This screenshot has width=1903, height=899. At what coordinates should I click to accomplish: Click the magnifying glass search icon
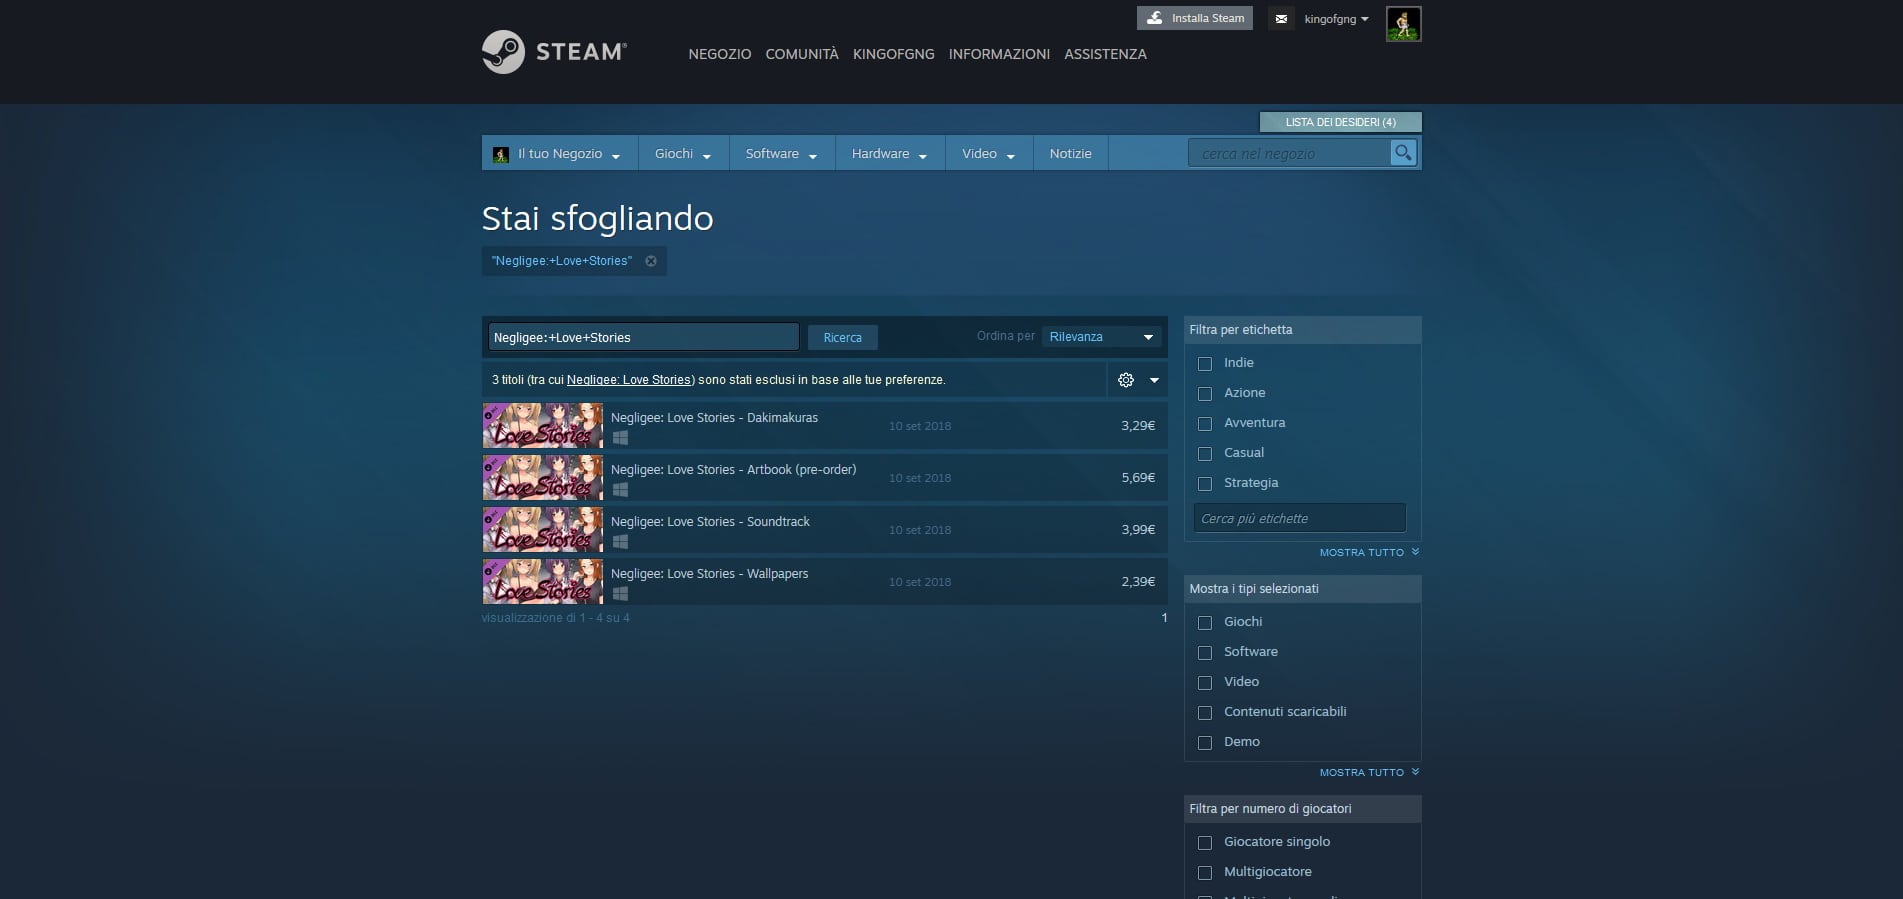pyautogui.click(x=1403, y=153)
